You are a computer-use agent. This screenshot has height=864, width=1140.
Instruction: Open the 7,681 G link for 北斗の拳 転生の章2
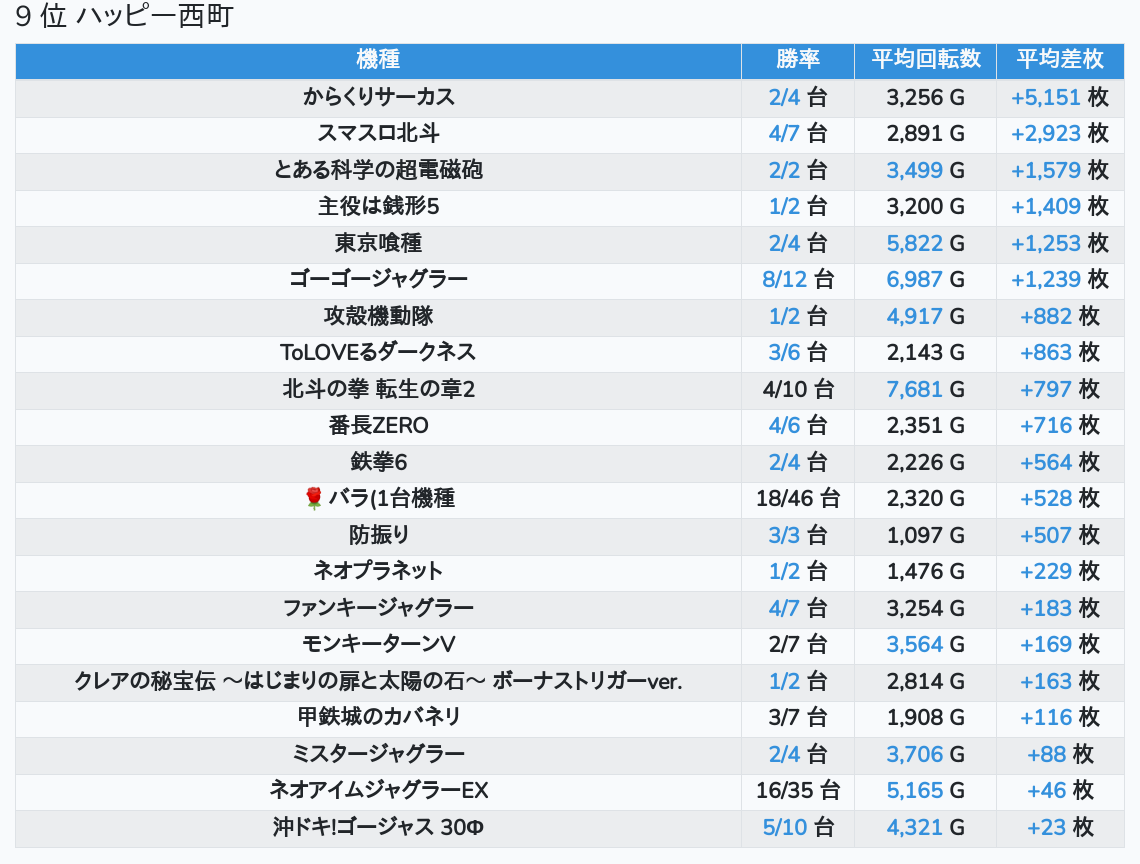click(914, 389)
